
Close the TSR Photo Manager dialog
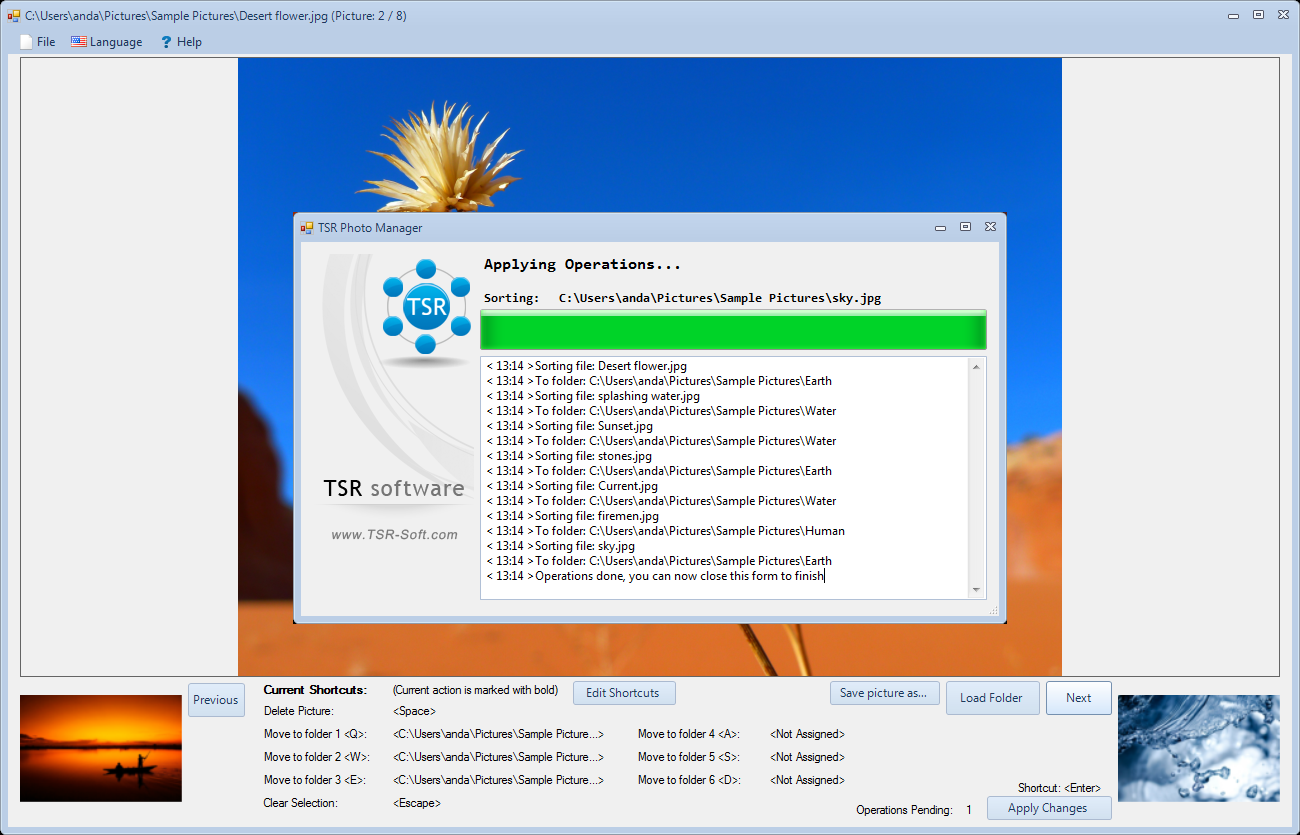tap(990, 227)
